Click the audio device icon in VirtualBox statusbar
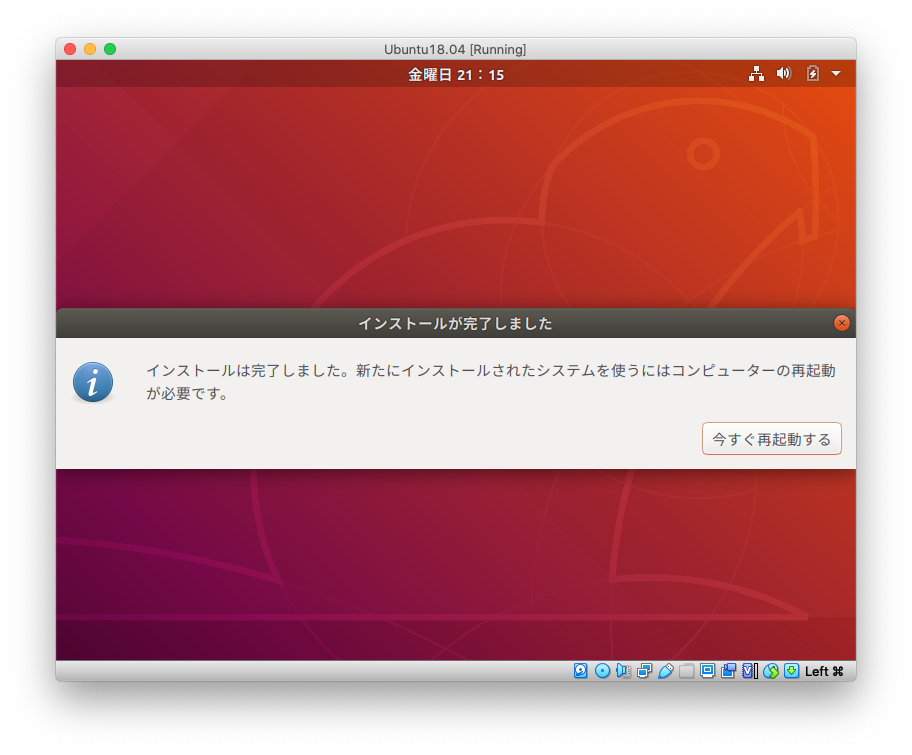912x755 pixels. coord(622,671)
